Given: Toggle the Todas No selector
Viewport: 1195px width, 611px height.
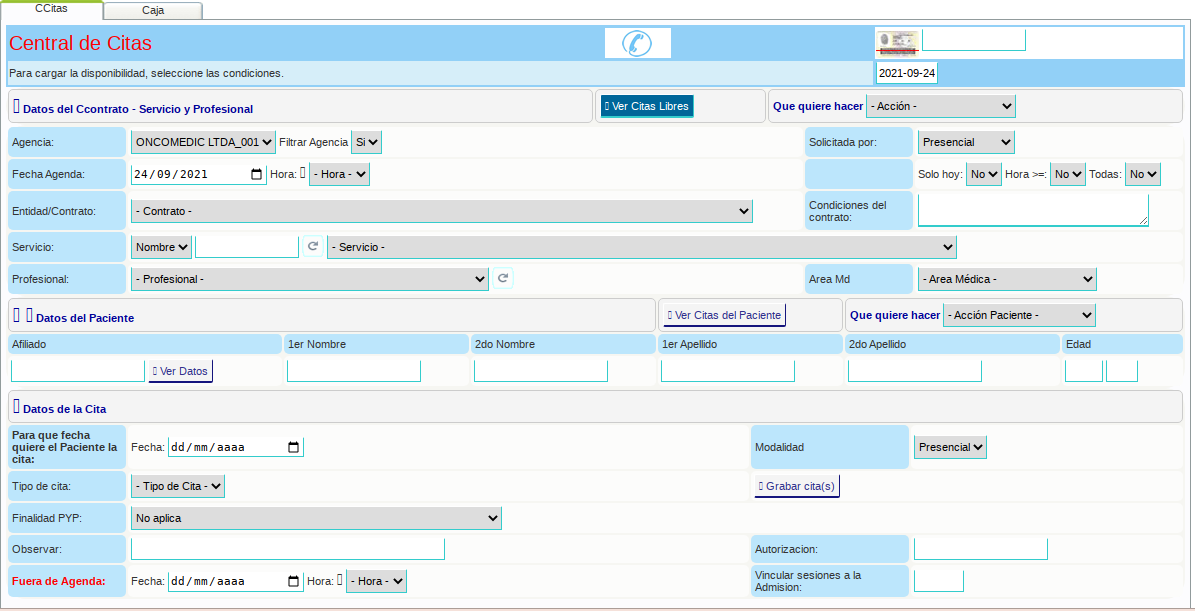Looking at the screenshot, I should pos(1142,174).
